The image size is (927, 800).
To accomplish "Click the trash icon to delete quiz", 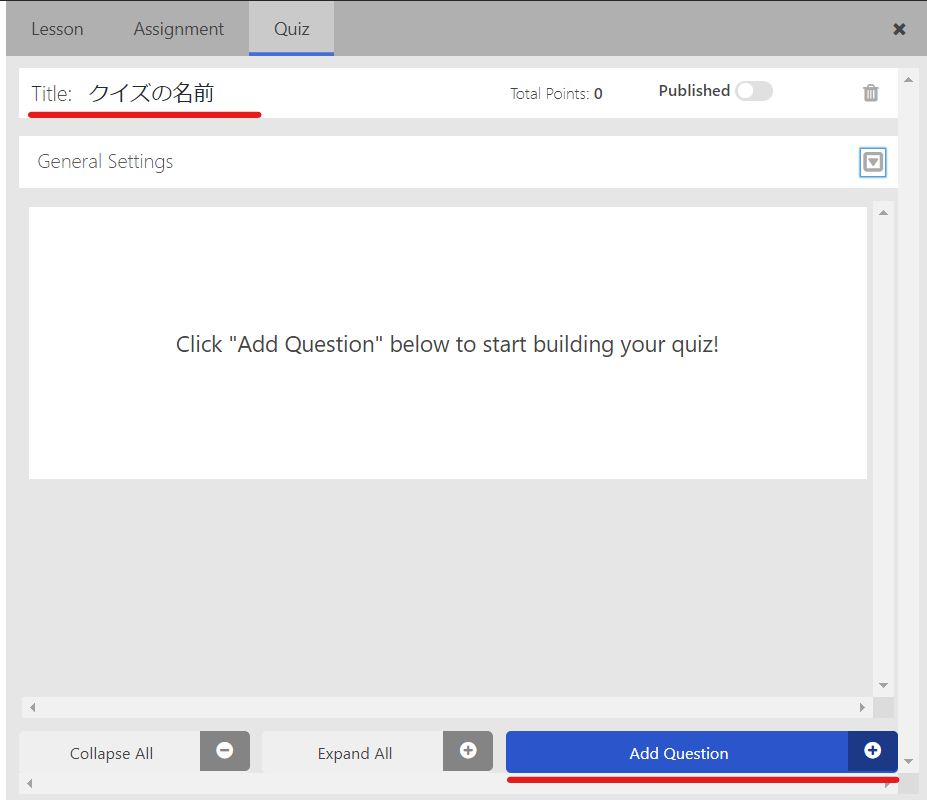I will coord(870,93).
